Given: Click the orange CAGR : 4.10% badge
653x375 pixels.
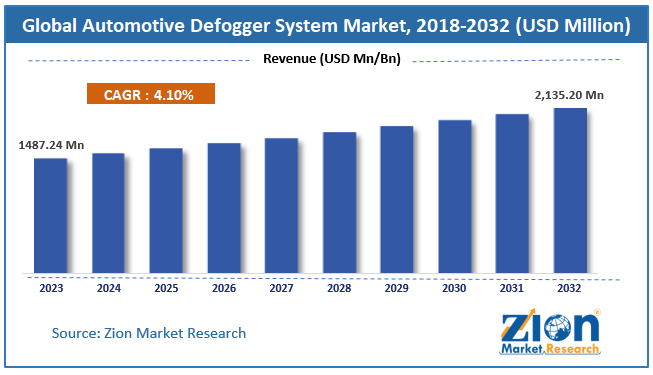Looking at the screenshot, I should tap(151, 94).
